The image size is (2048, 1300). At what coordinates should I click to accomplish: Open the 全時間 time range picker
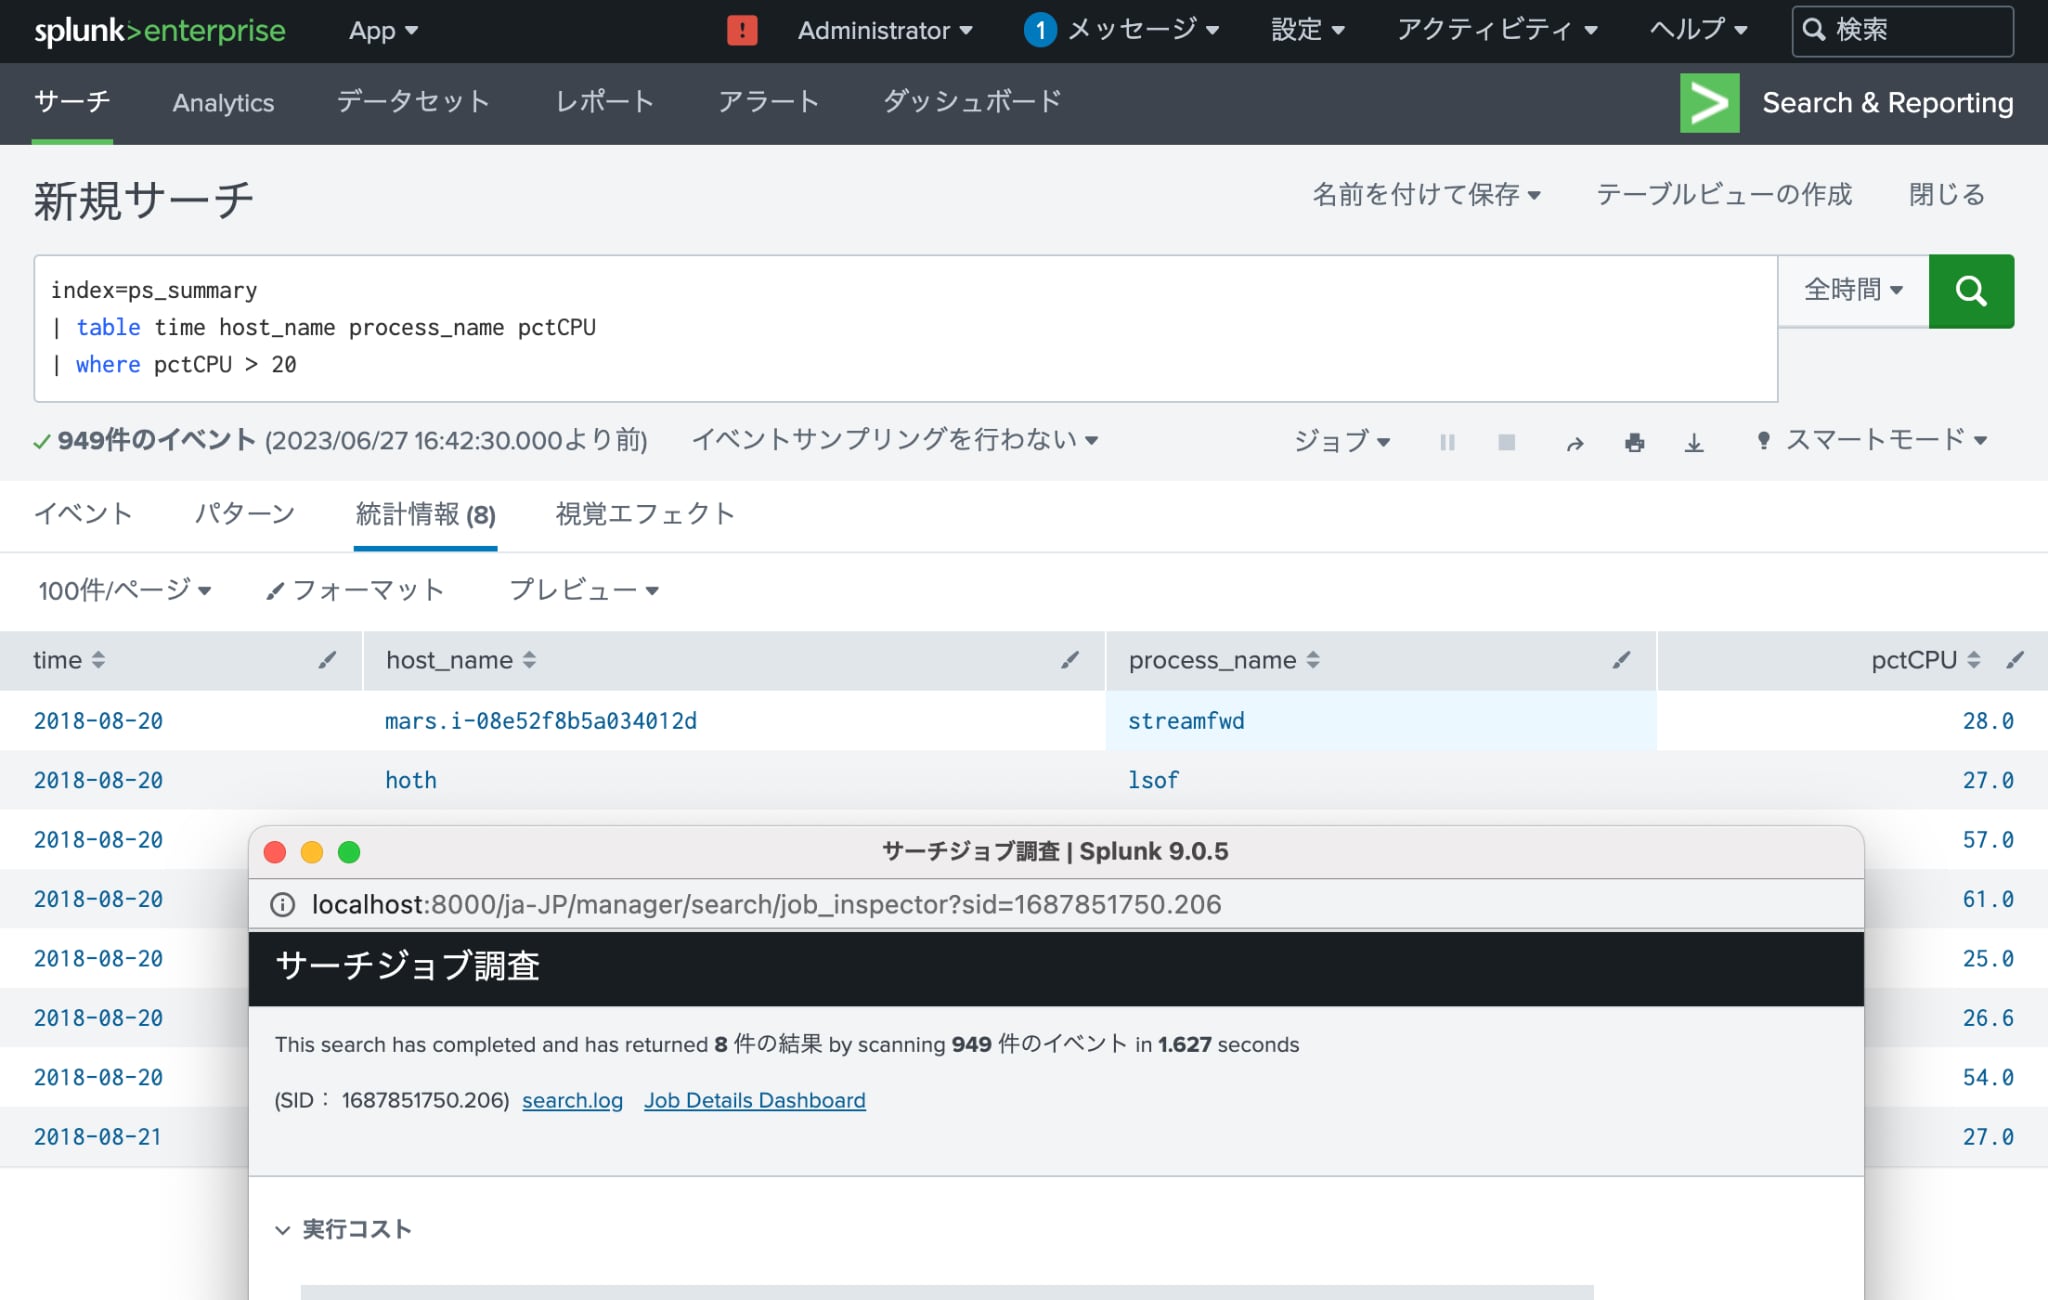(1853, 290)
